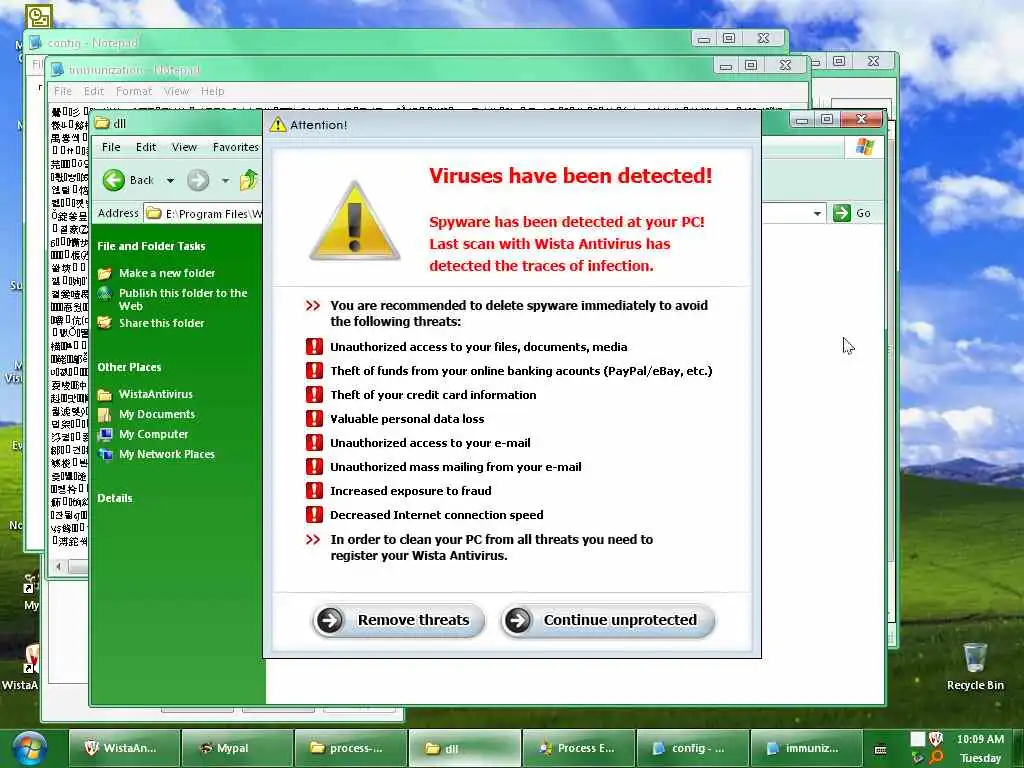Open the Favorites menu in the dll window
Image resolution: width=1024 pixels, height=768 pixels.
coord(235,147)
